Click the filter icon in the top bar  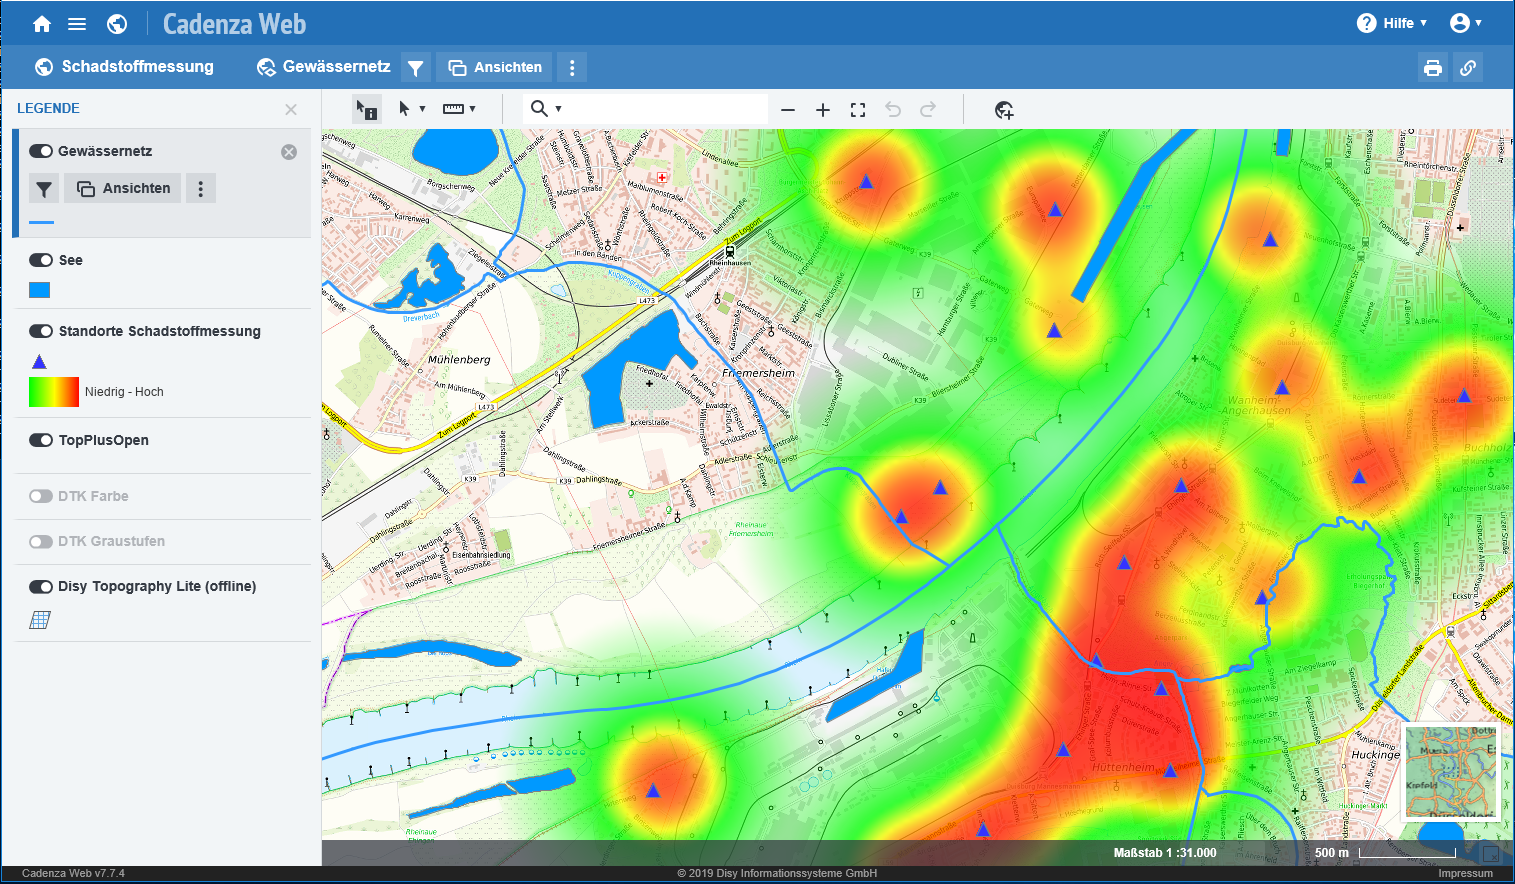(416, 68)
